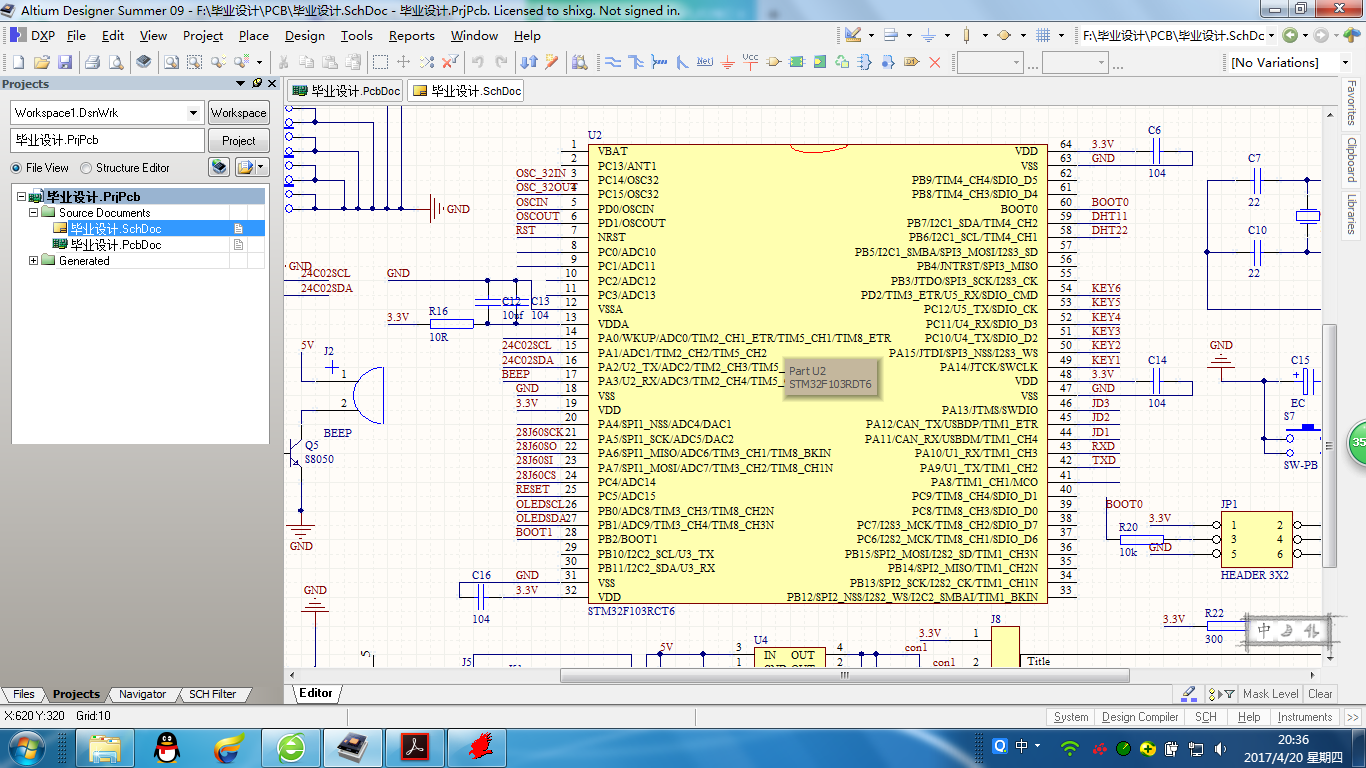Click the Windows Start button
Image resolution: width=1366 pixels, height=768 pixels.
point(27,747)
